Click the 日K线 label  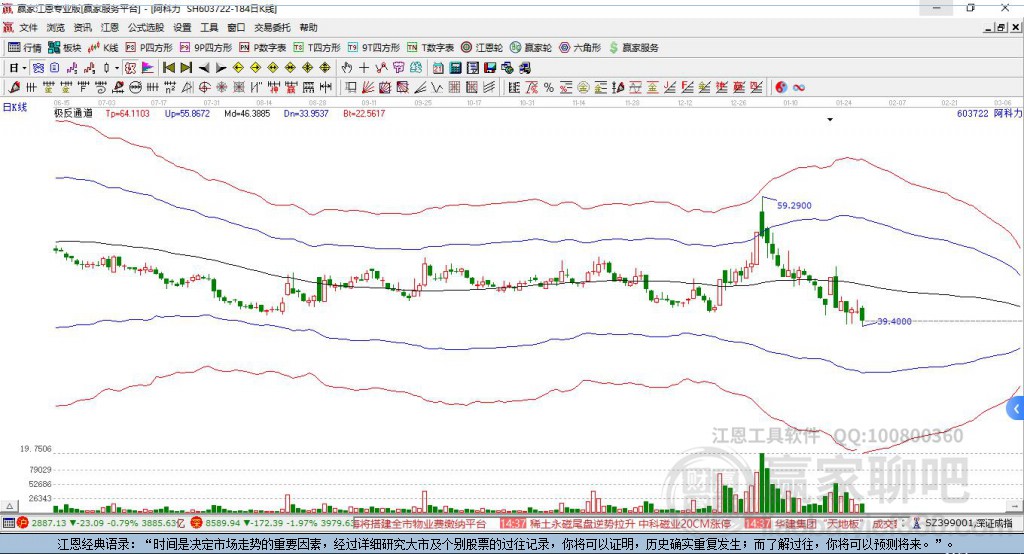[x=15, y=107]
